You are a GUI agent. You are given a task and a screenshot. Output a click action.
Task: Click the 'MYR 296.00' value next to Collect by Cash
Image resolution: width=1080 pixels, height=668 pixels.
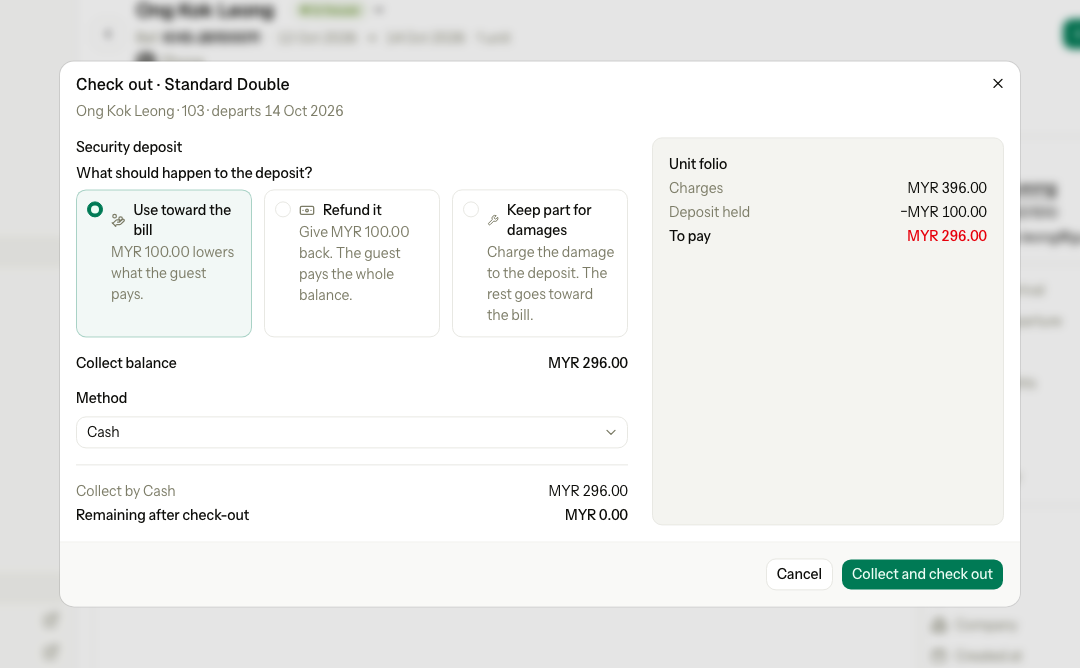point(588,491)
